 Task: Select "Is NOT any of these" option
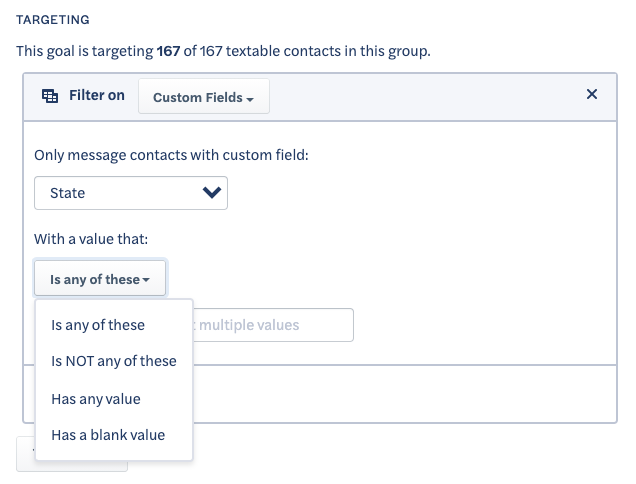[114, 361]
